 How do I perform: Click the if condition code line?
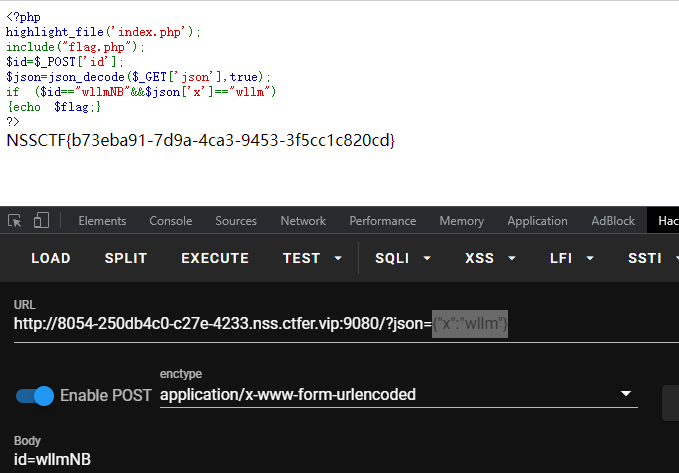(141, 92)
